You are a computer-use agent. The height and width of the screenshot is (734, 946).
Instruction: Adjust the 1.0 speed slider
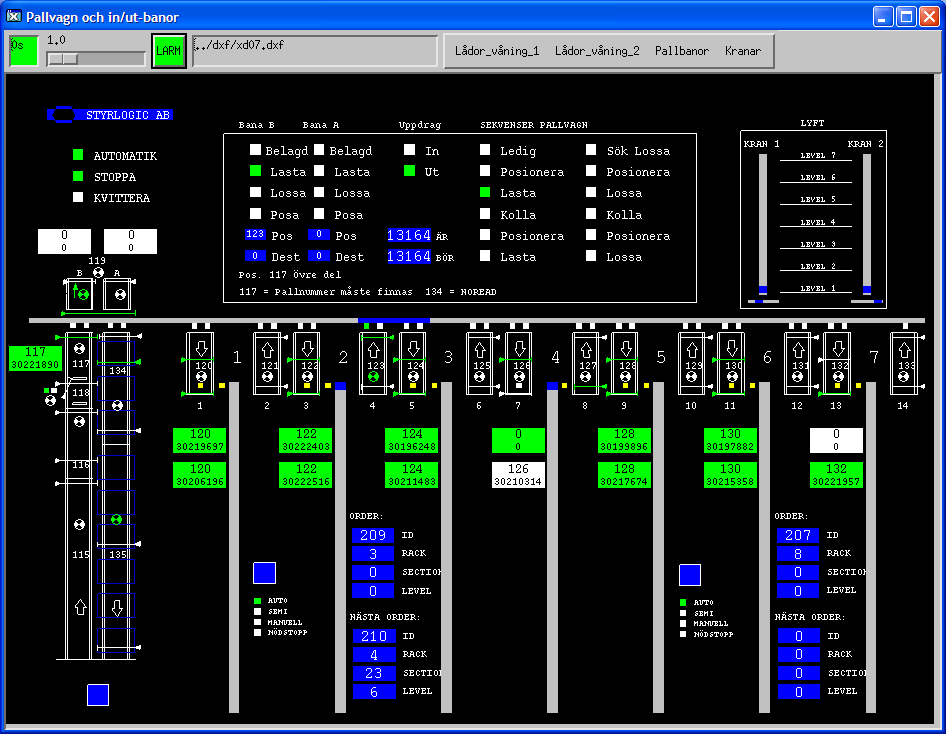point(96,59)
